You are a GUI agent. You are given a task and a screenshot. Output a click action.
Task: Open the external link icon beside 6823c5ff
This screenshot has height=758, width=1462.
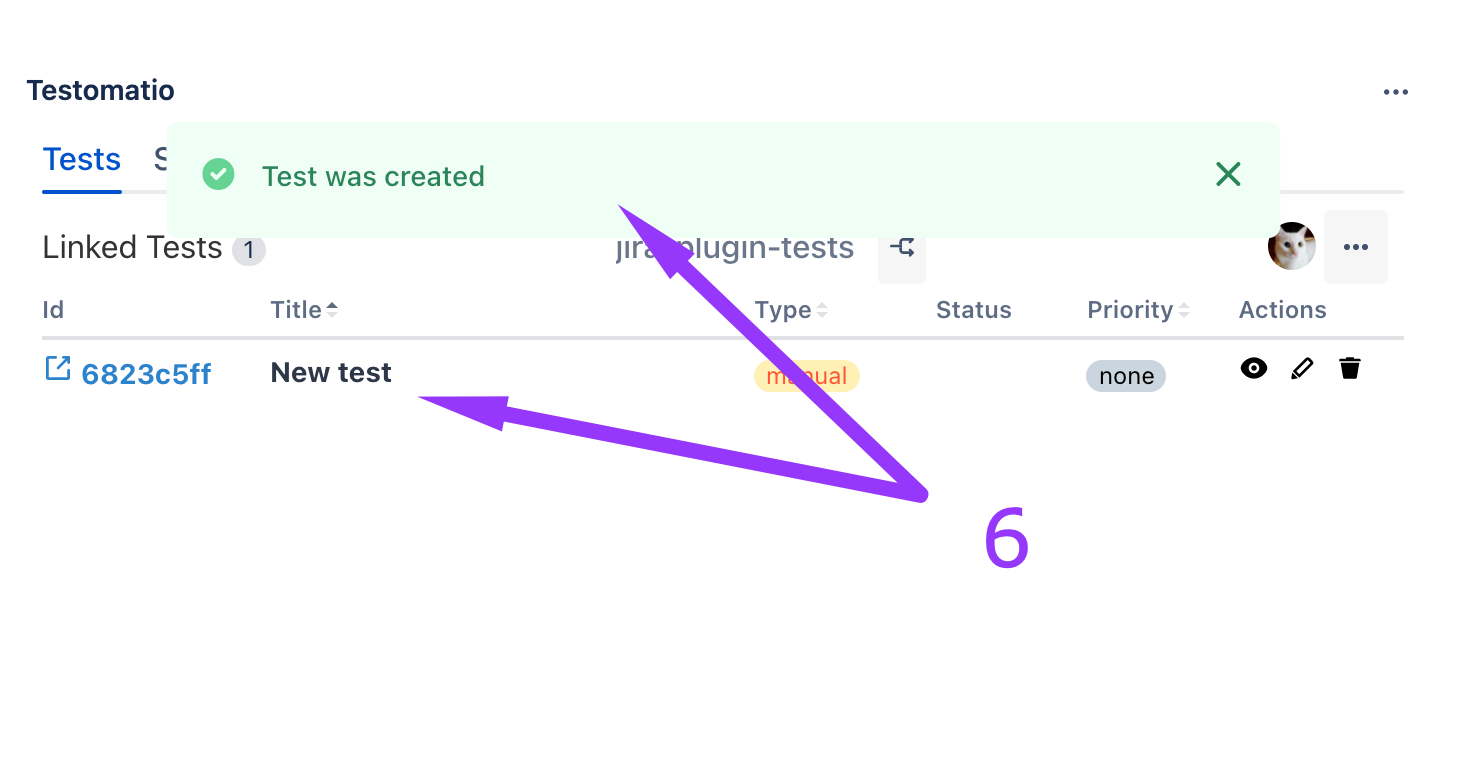point(58,369)
